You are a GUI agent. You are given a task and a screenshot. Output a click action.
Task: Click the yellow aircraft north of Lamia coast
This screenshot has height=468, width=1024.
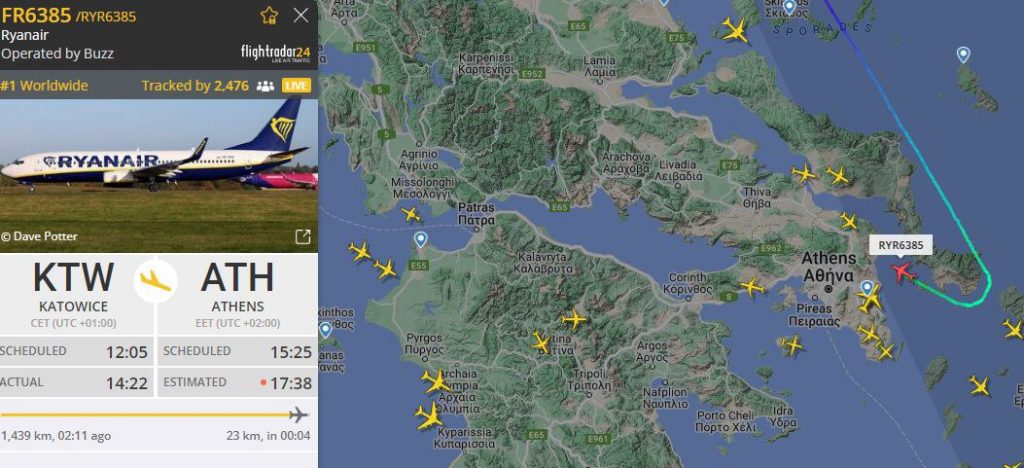(x=735, y=30)
